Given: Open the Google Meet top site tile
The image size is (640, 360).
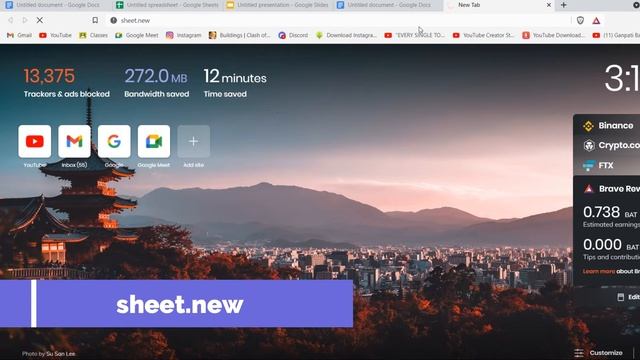Looking at the screenshot, I should (x=154, y=141).
